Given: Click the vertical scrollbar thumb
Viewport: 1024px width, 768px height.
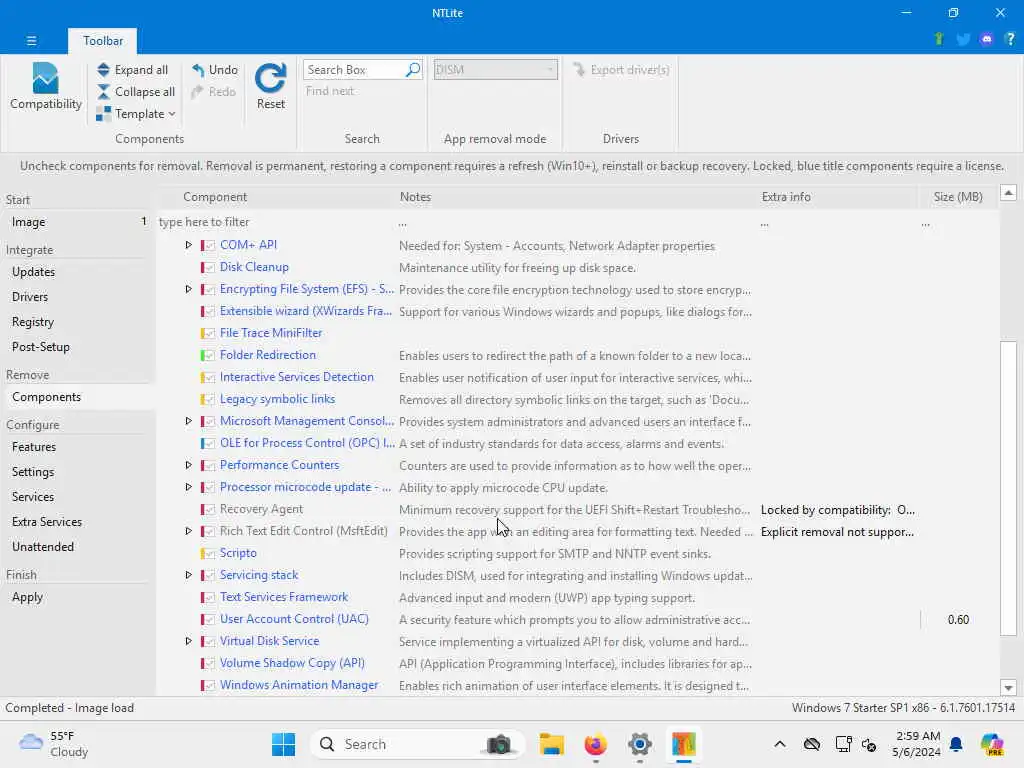Looking at the screenshot, I should coord(1008,487).
